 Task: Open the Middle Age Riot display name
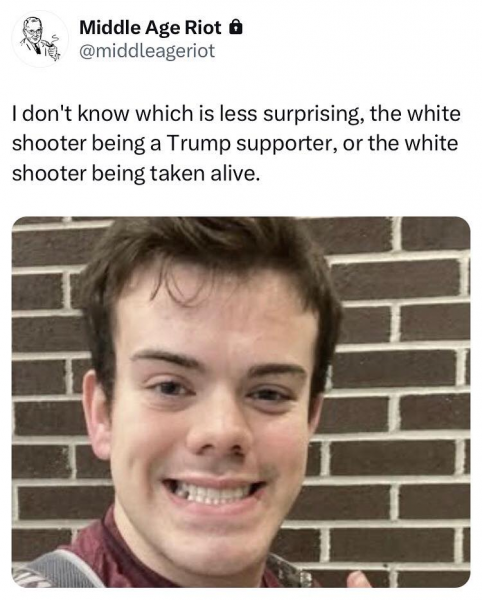(x=150, y=28)
